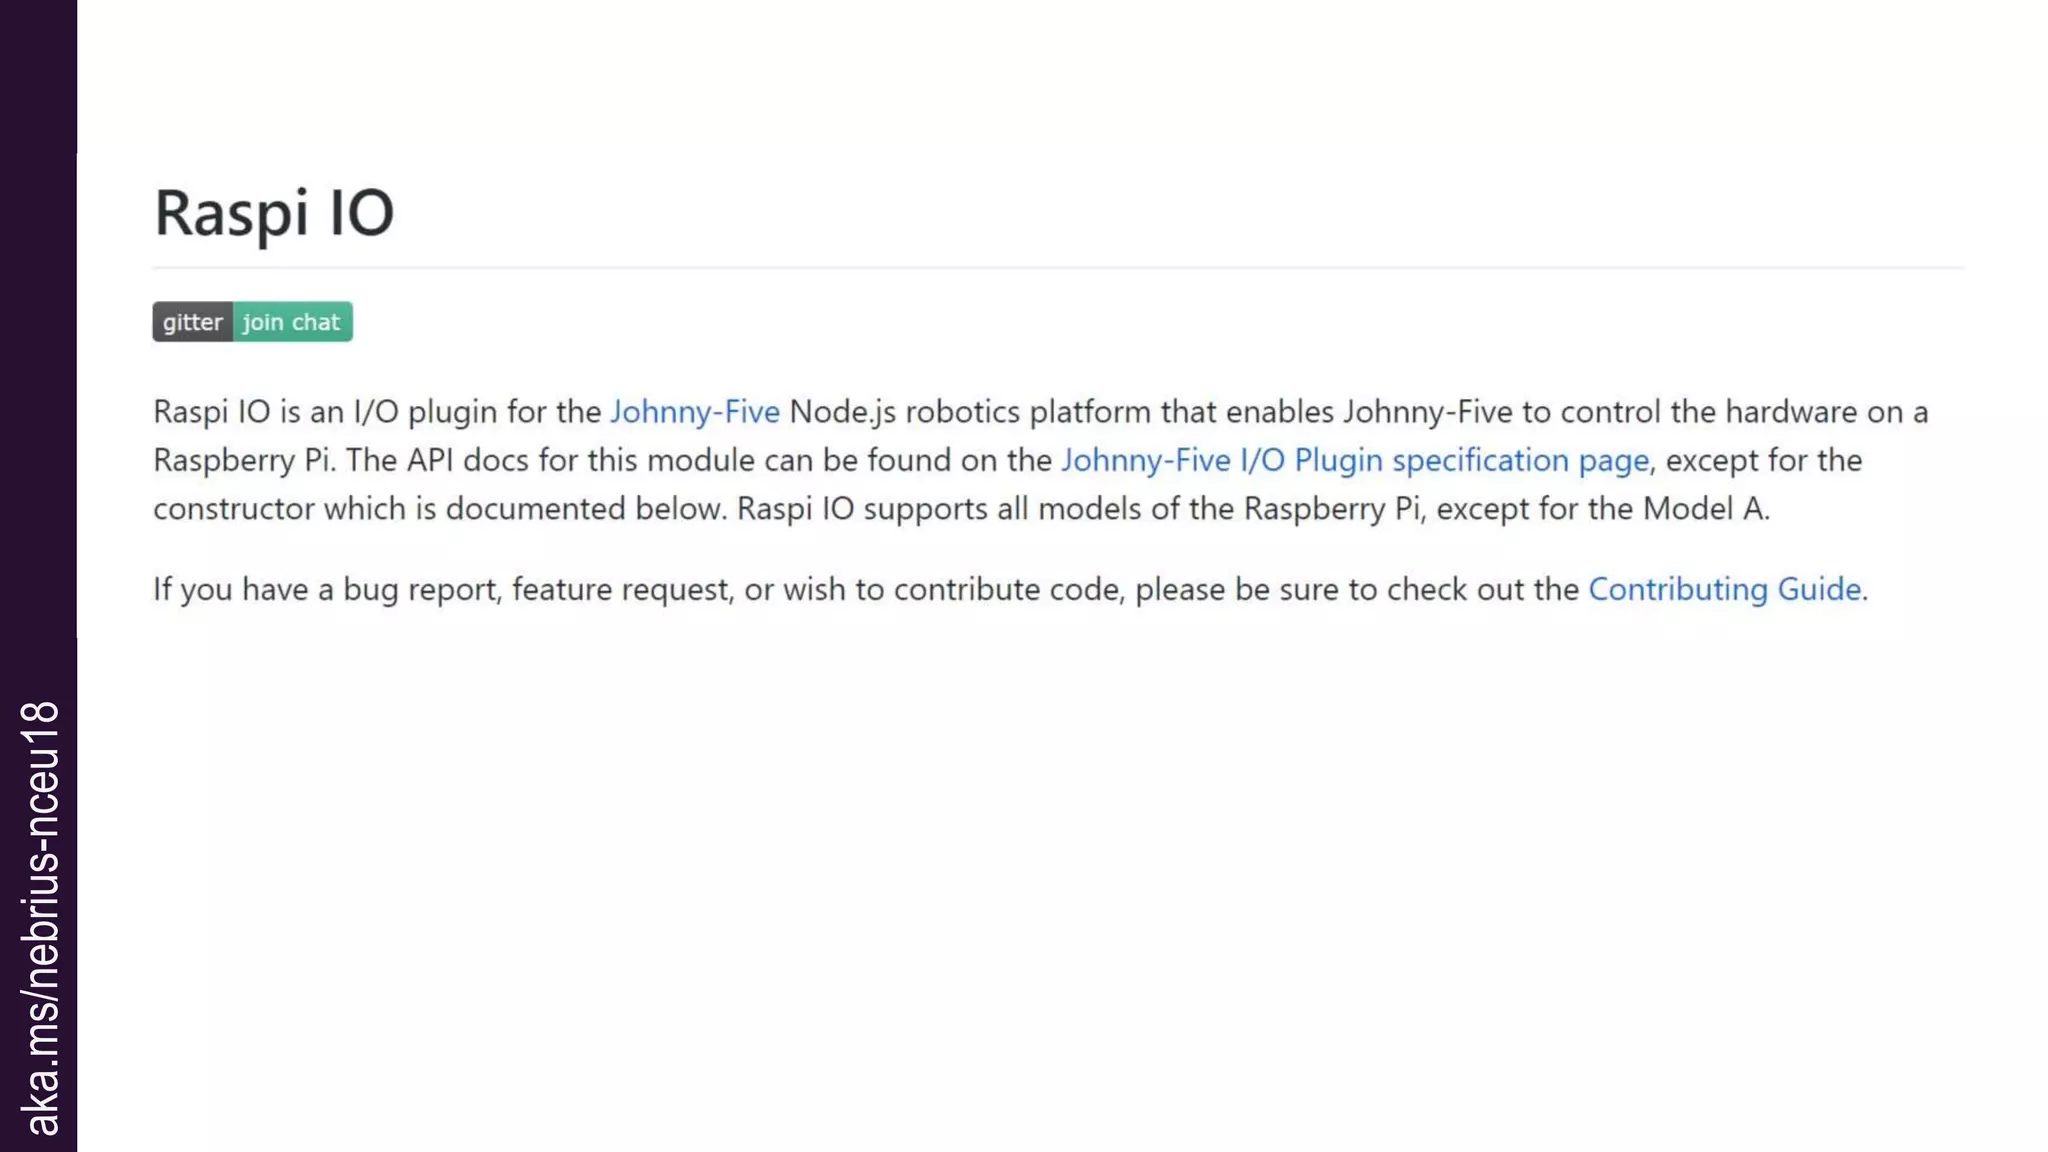The height and width of the screenshot is (1152, 2048).
Task: Click 'constructor which is documented below' text
Action: pyautogui.click(x=438, y=509)
